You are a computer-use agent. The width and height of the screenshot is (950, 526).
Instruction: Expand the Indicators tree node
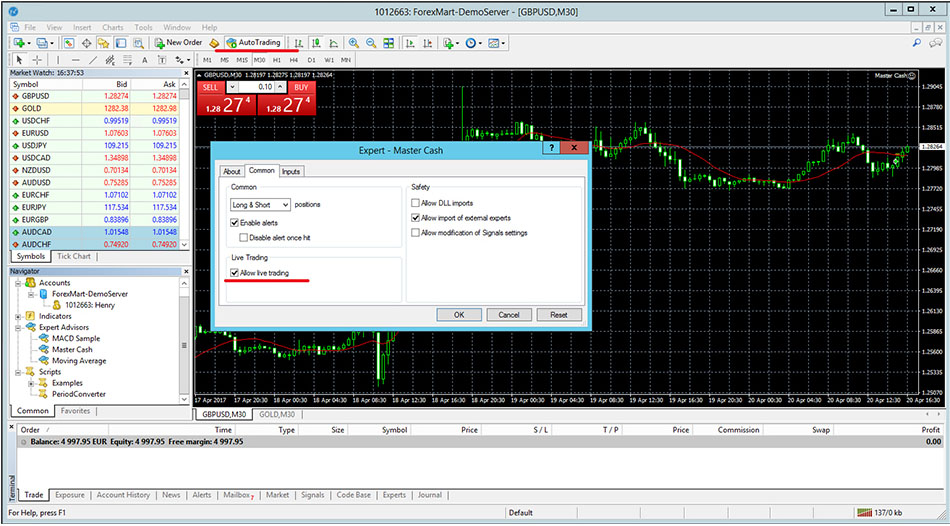tap(18, 316)
